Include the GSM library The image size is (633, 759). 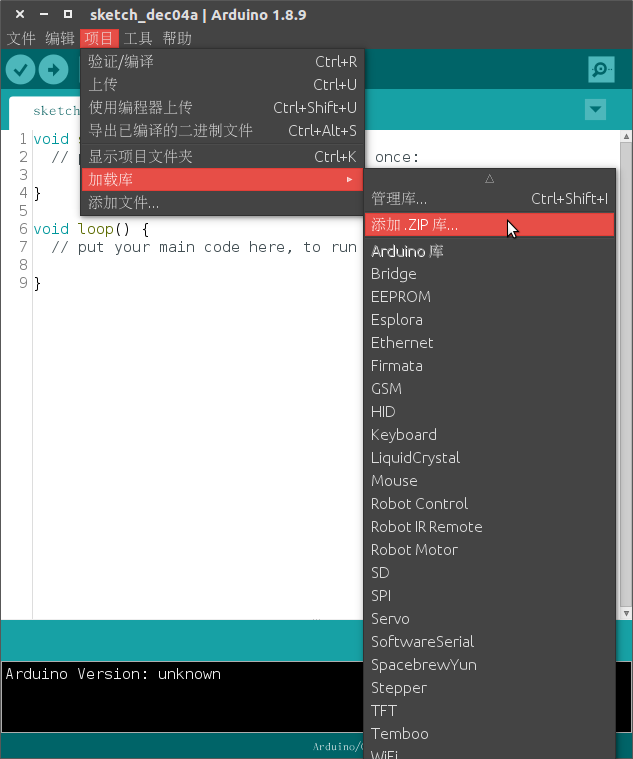coord(489,389)
